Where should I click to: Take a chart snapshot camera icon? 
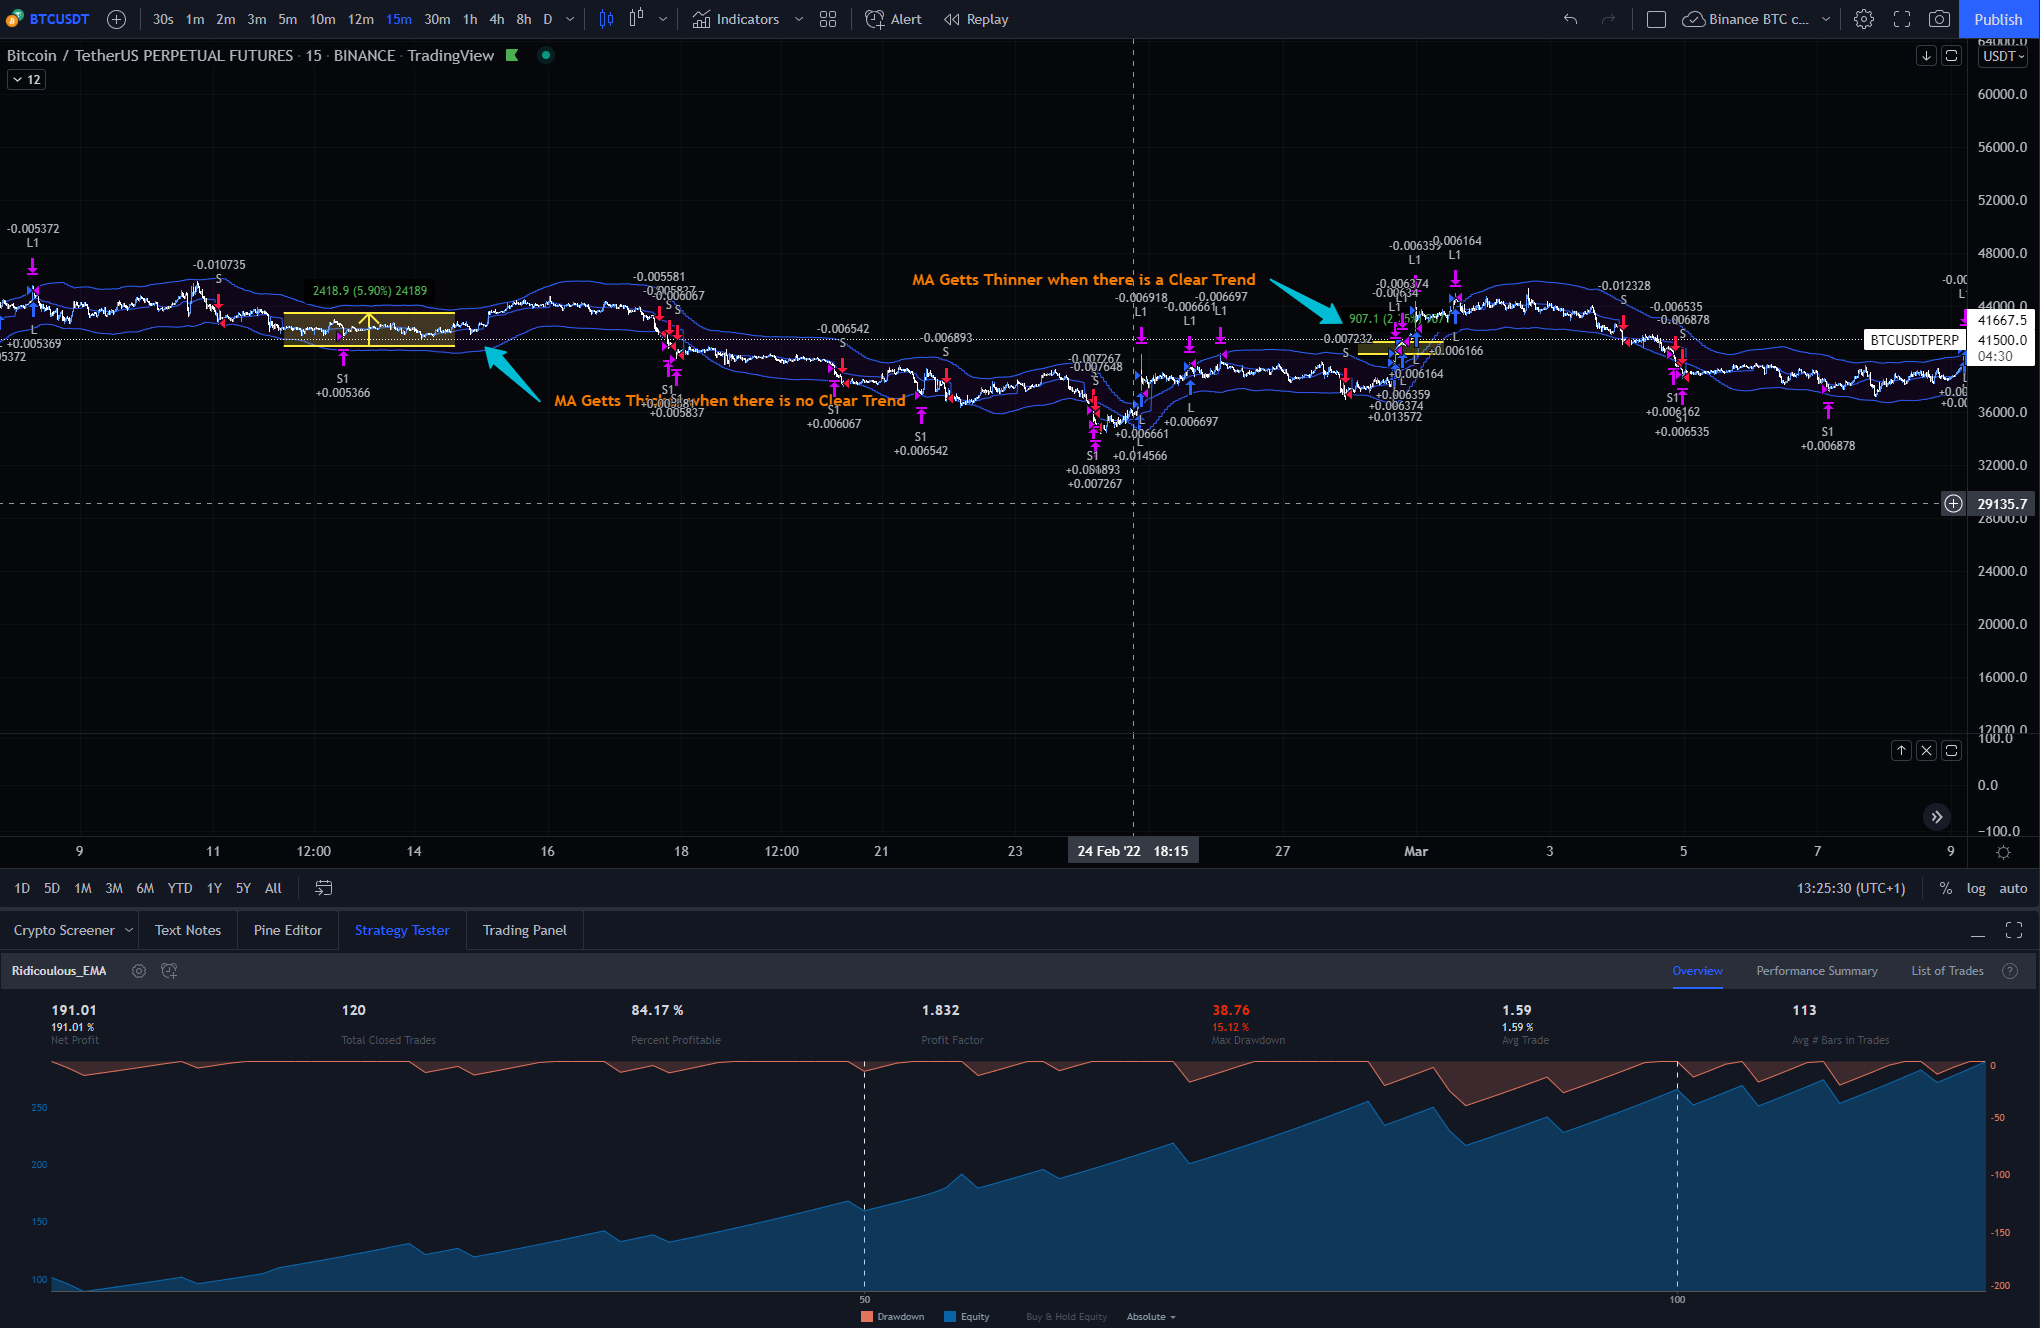coord(1939,19)
